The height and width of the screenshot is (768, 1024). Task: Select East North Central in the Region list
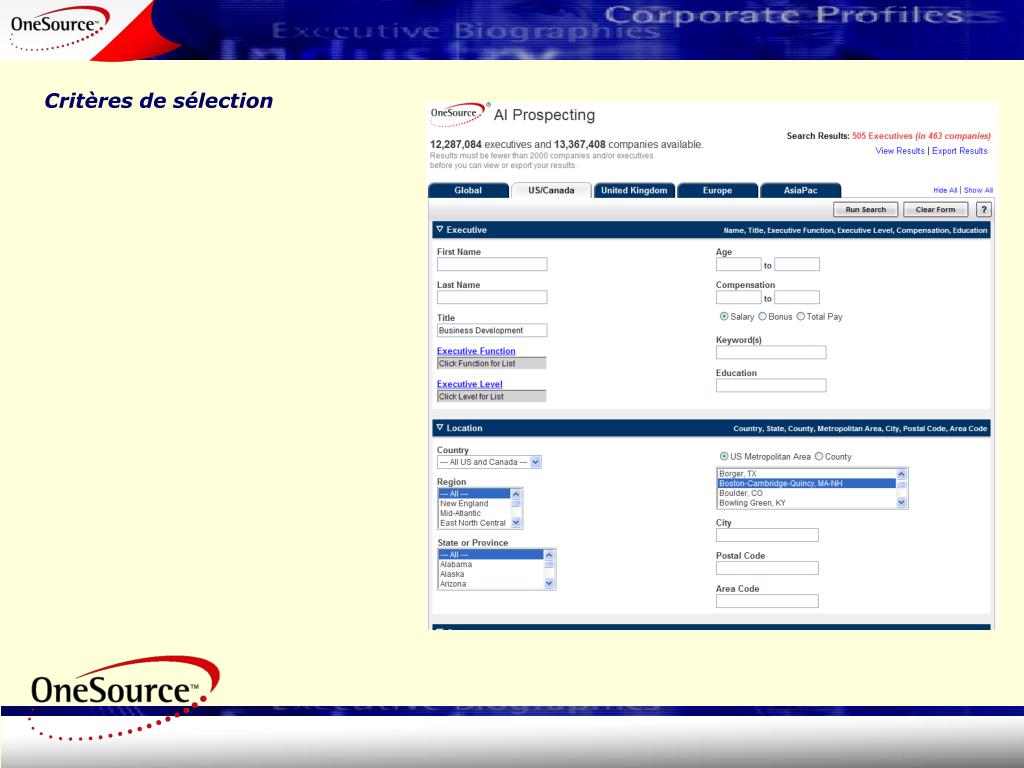pyautogui.click(x=474, y=523)
